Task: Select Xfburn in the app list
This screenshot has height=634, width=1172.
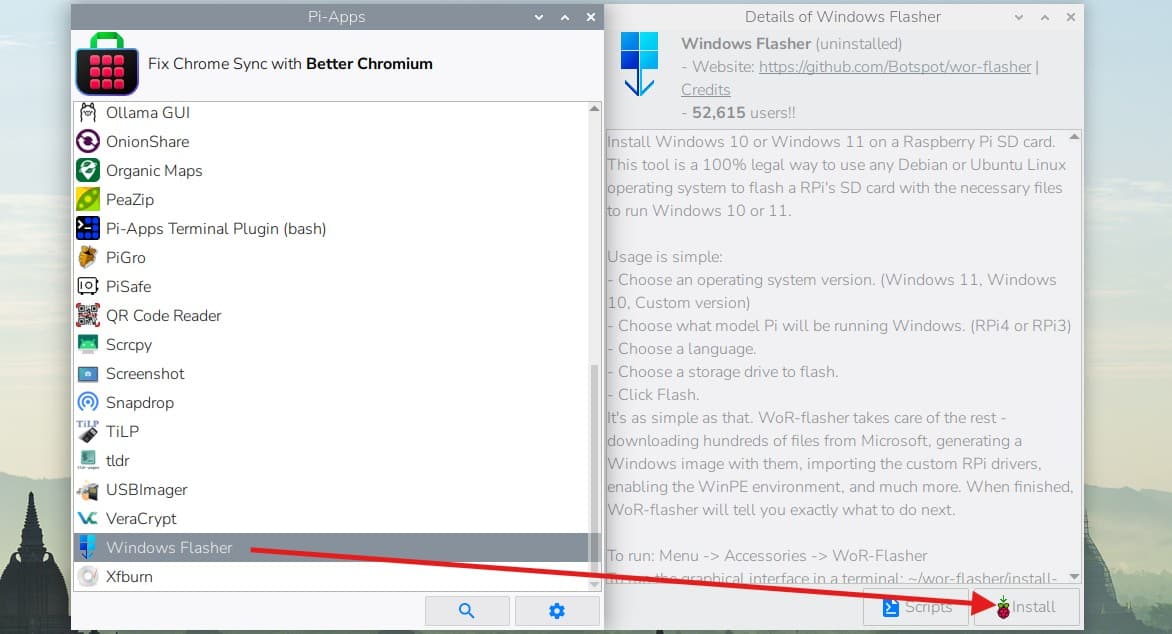Action: 129,576
